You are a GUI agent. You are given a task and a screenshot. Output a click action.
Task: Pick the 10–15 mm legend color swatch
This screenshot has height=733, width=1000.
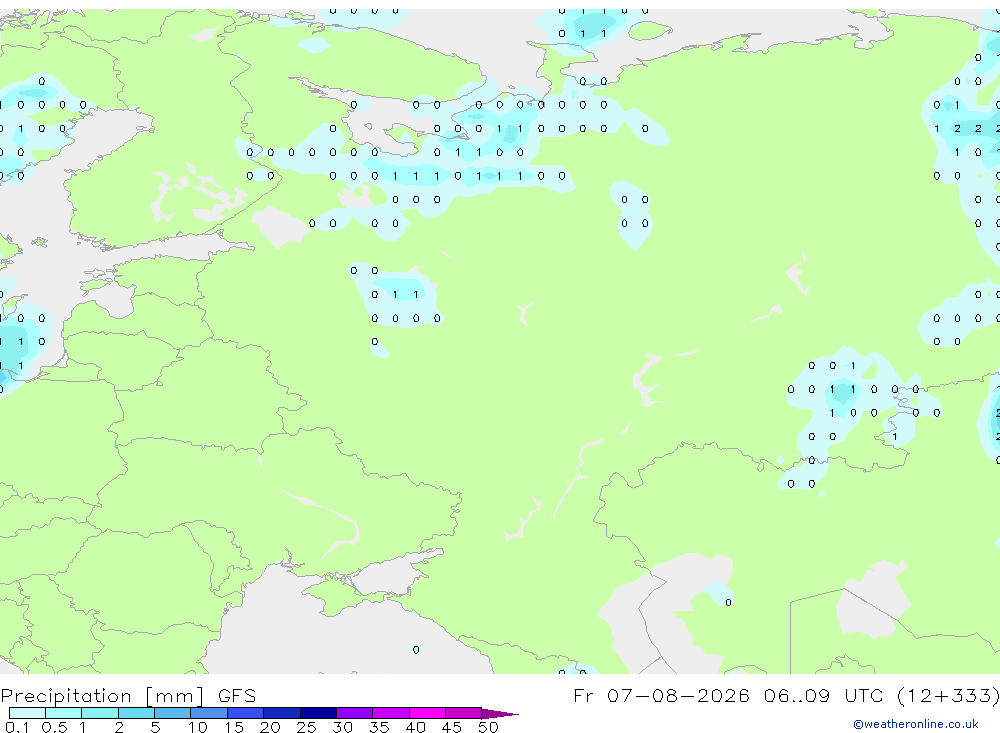coord(209,713)
